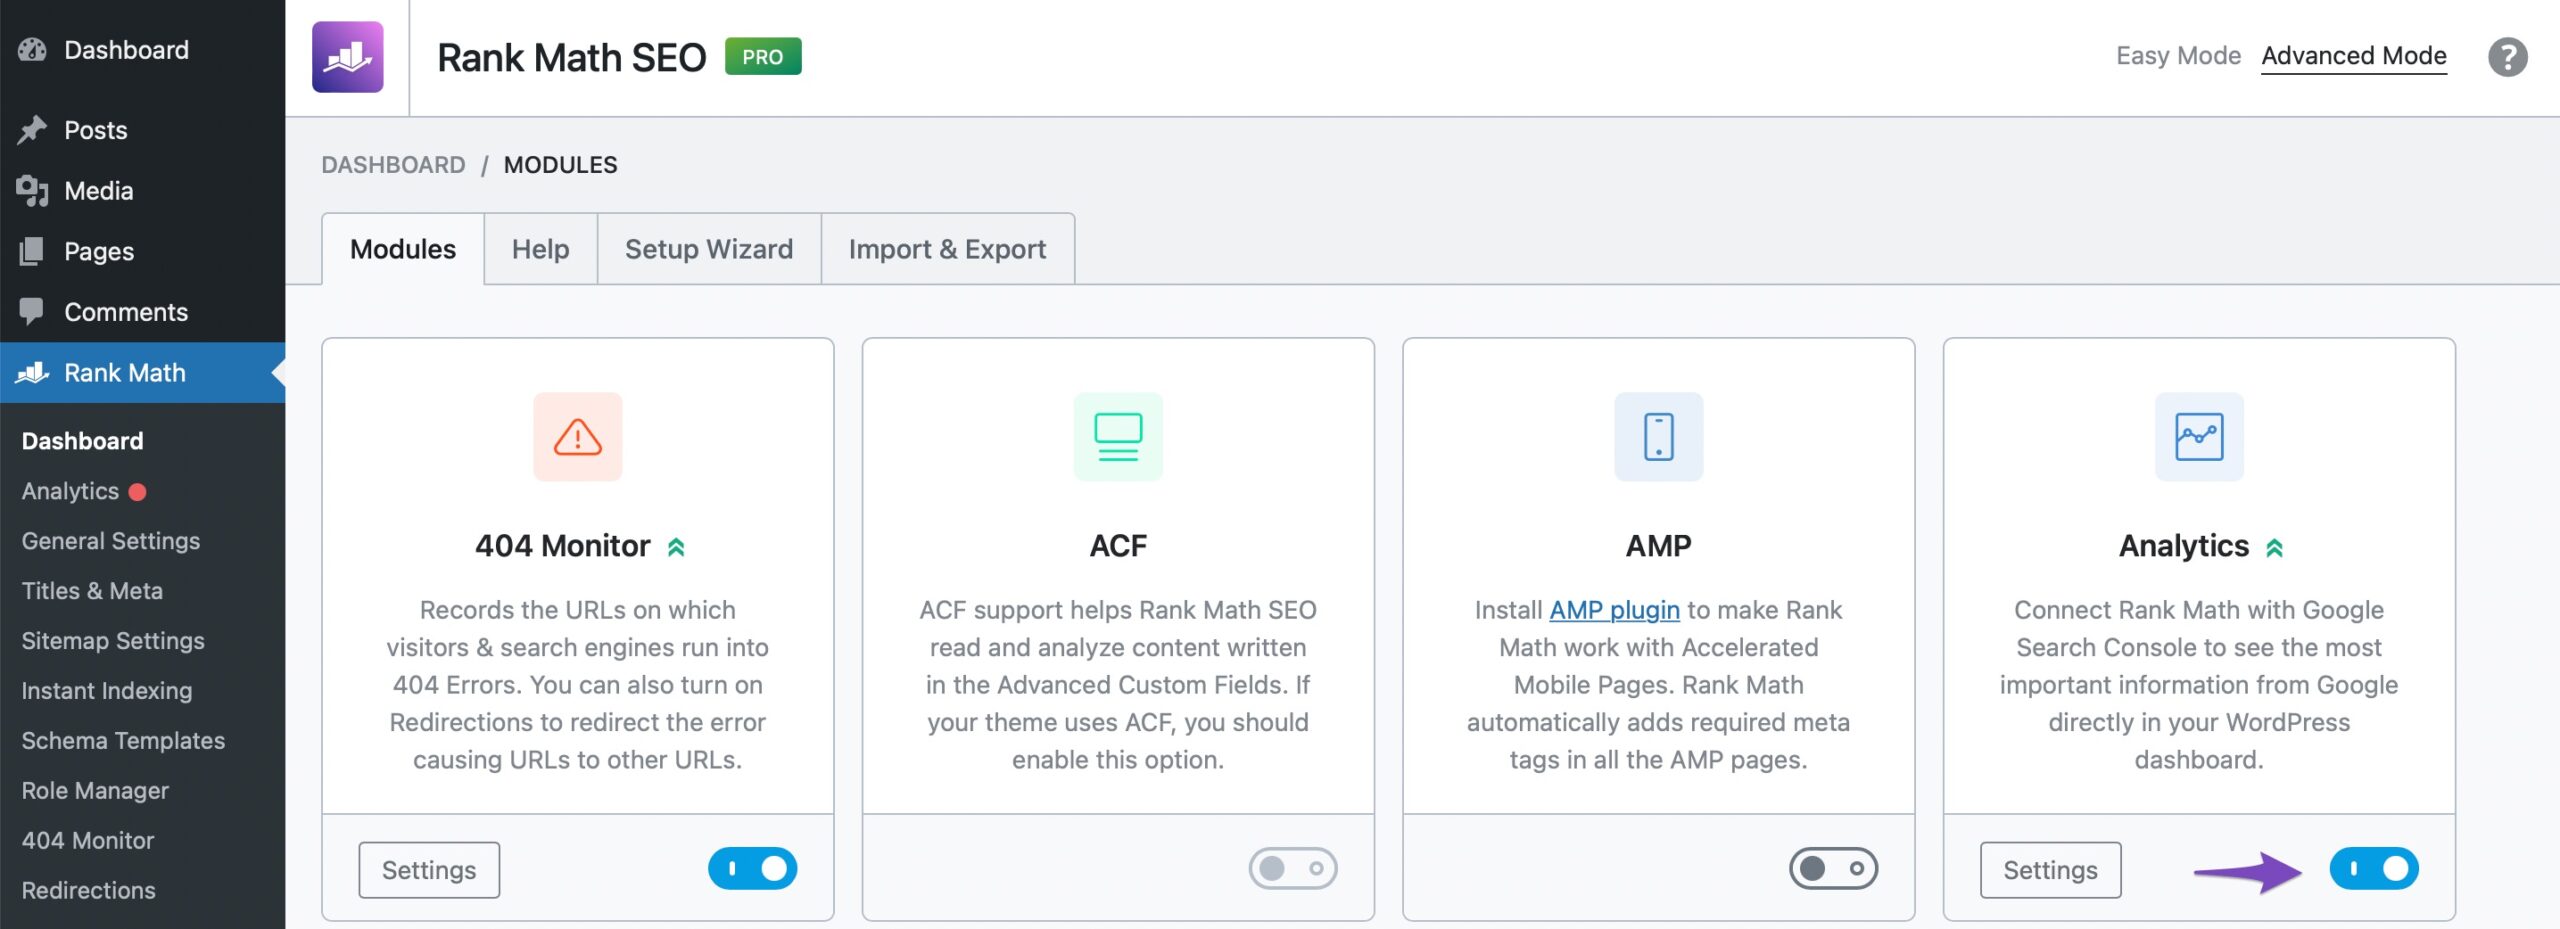
Task: Switch to the Setup Wizard tab
Action: pyautogui.click(x=708, y=249)
